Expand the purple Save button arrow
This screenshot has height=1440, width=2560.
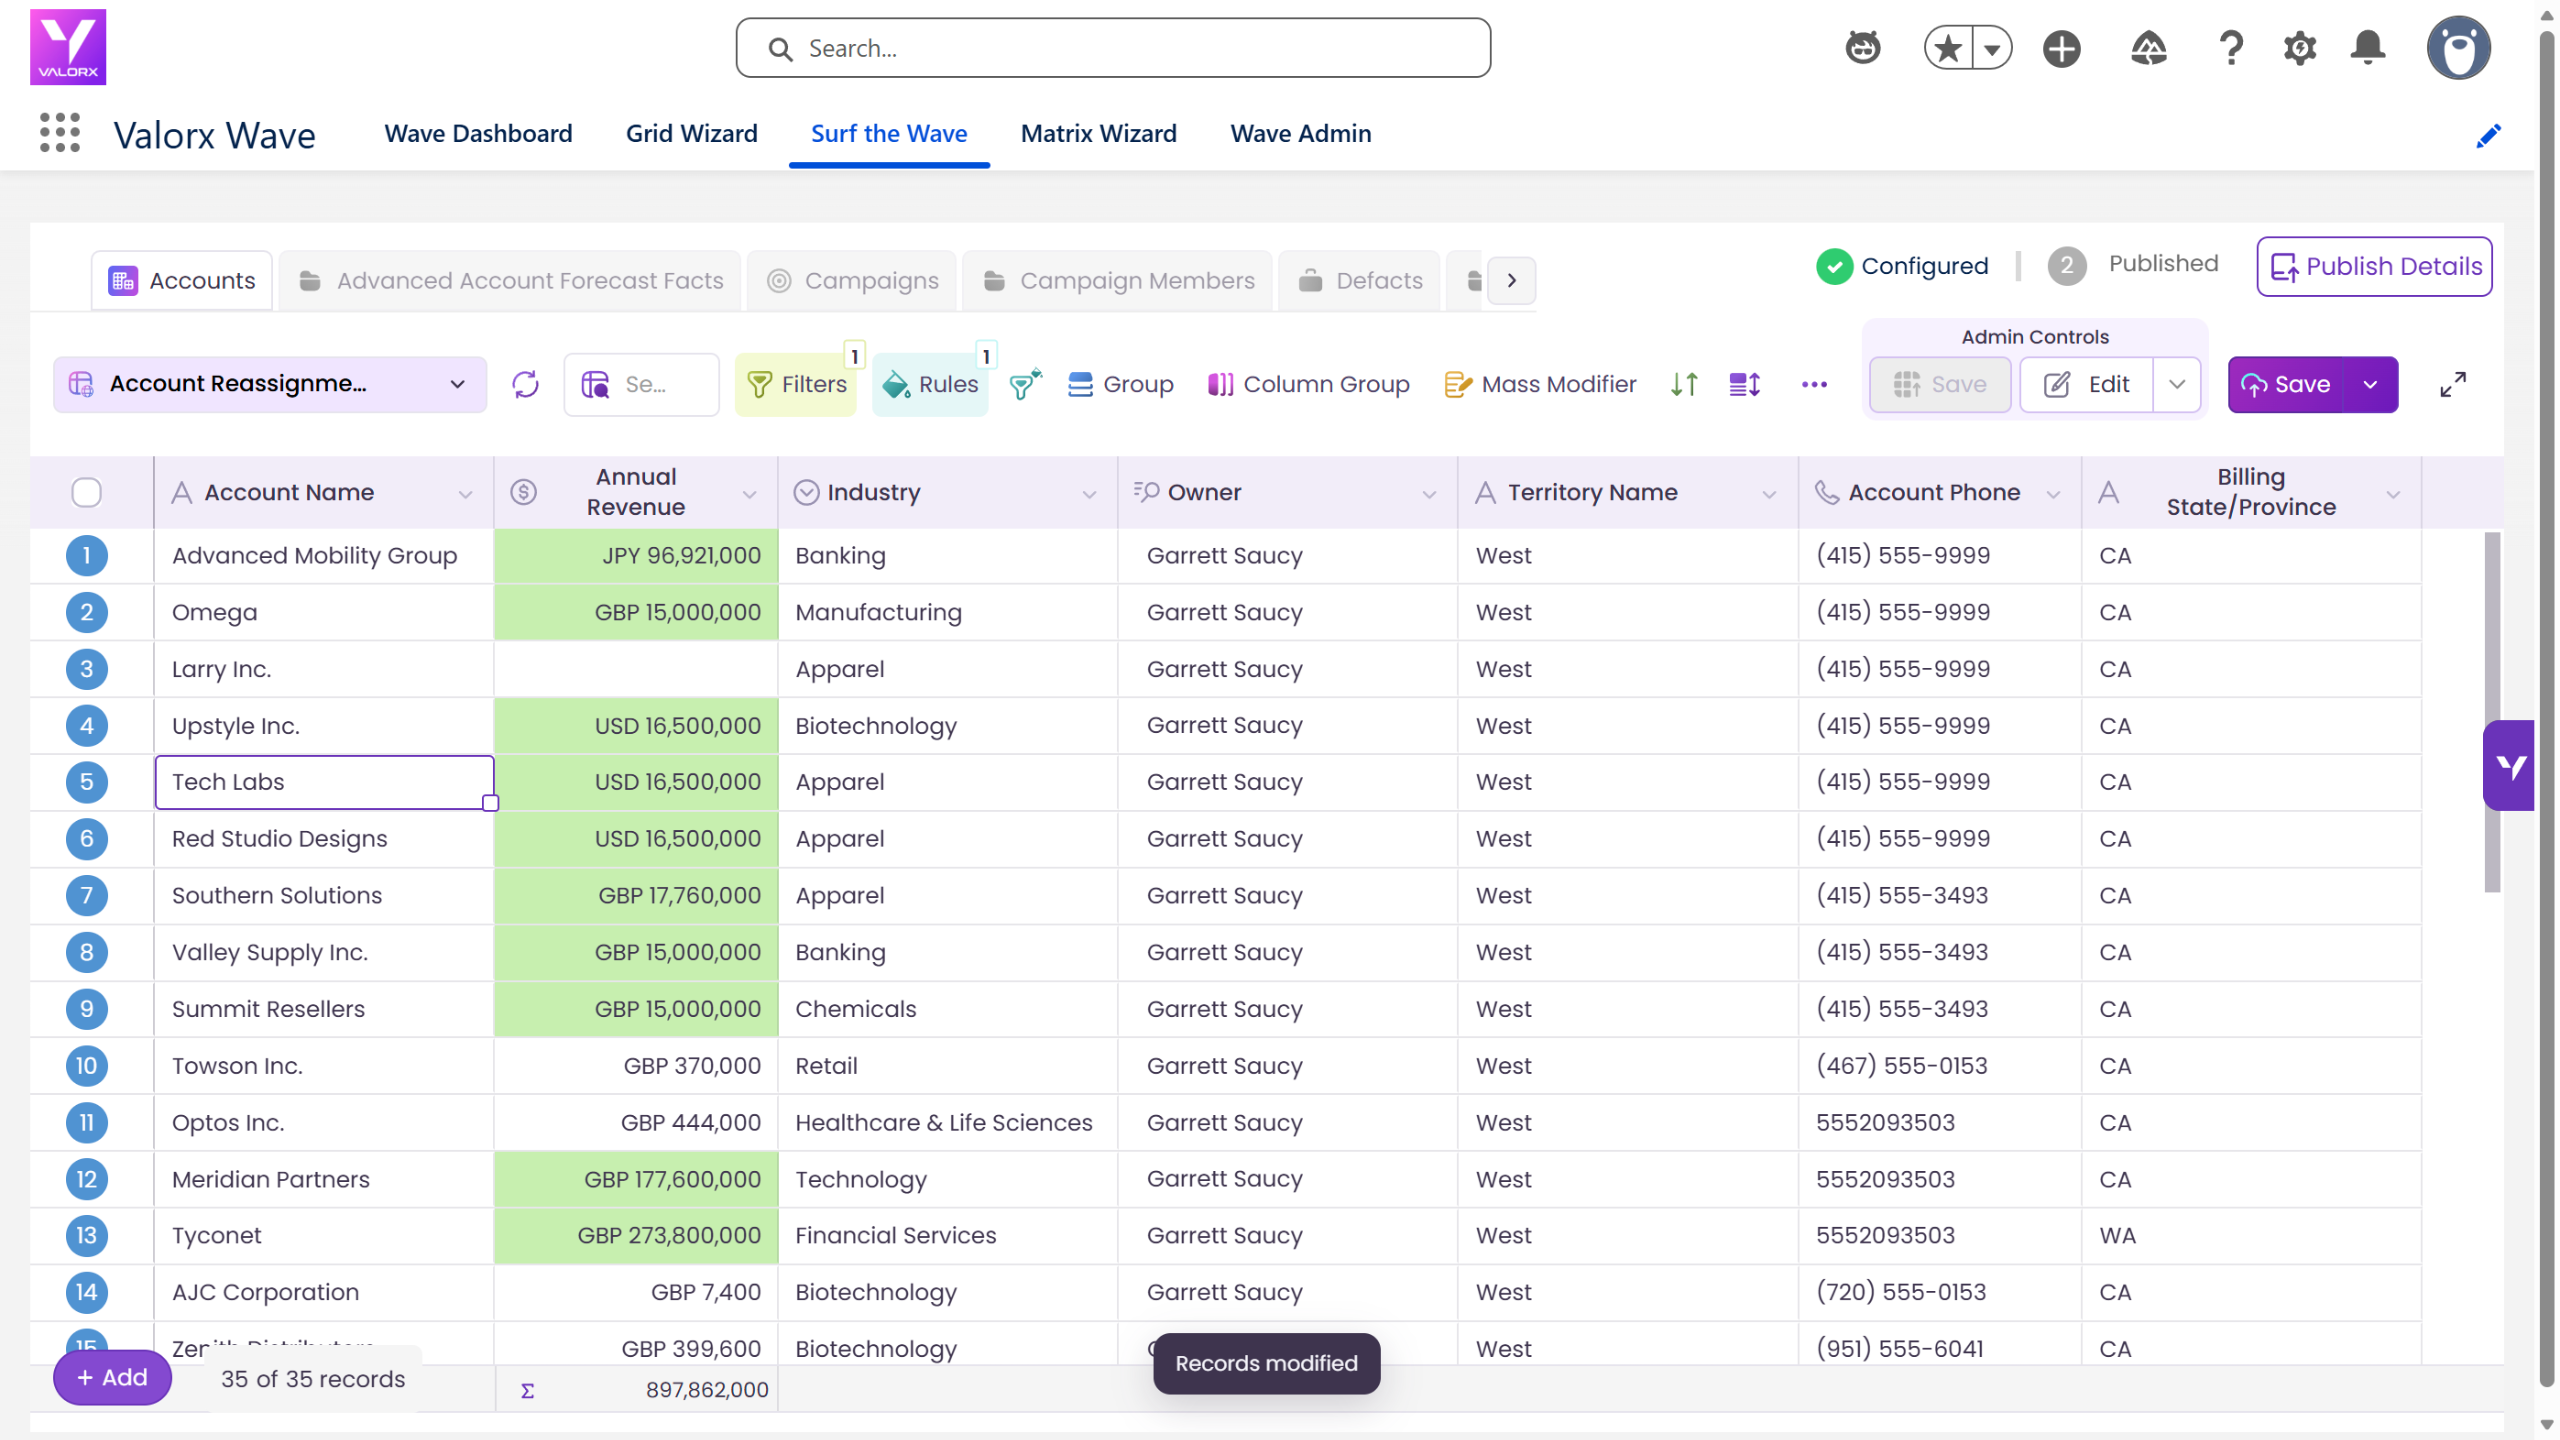point(2371,384)
